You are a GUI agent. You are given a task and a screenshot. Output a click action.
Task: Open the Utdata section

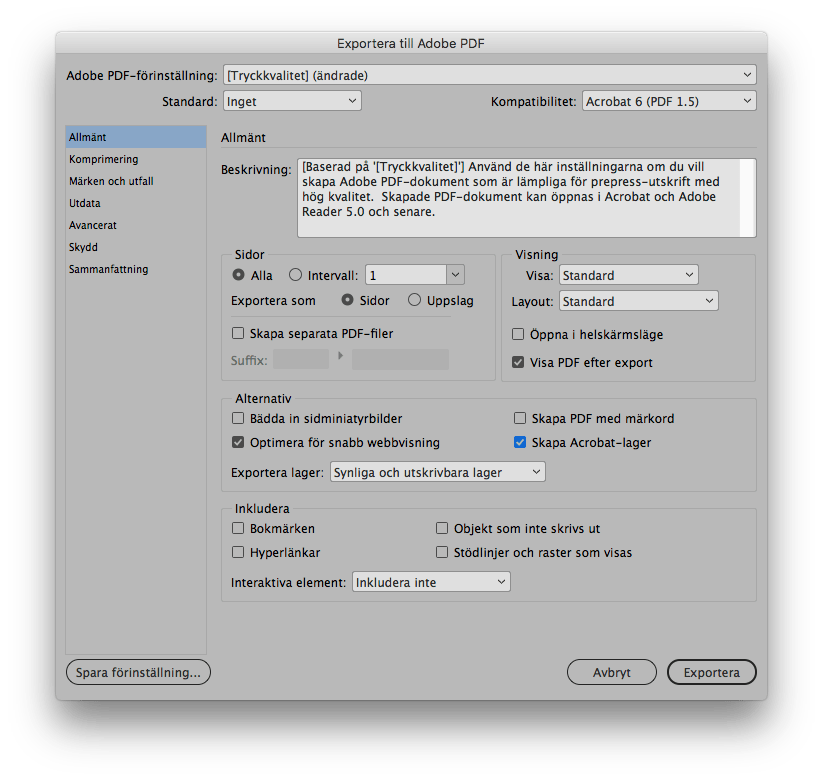[136, 203]
